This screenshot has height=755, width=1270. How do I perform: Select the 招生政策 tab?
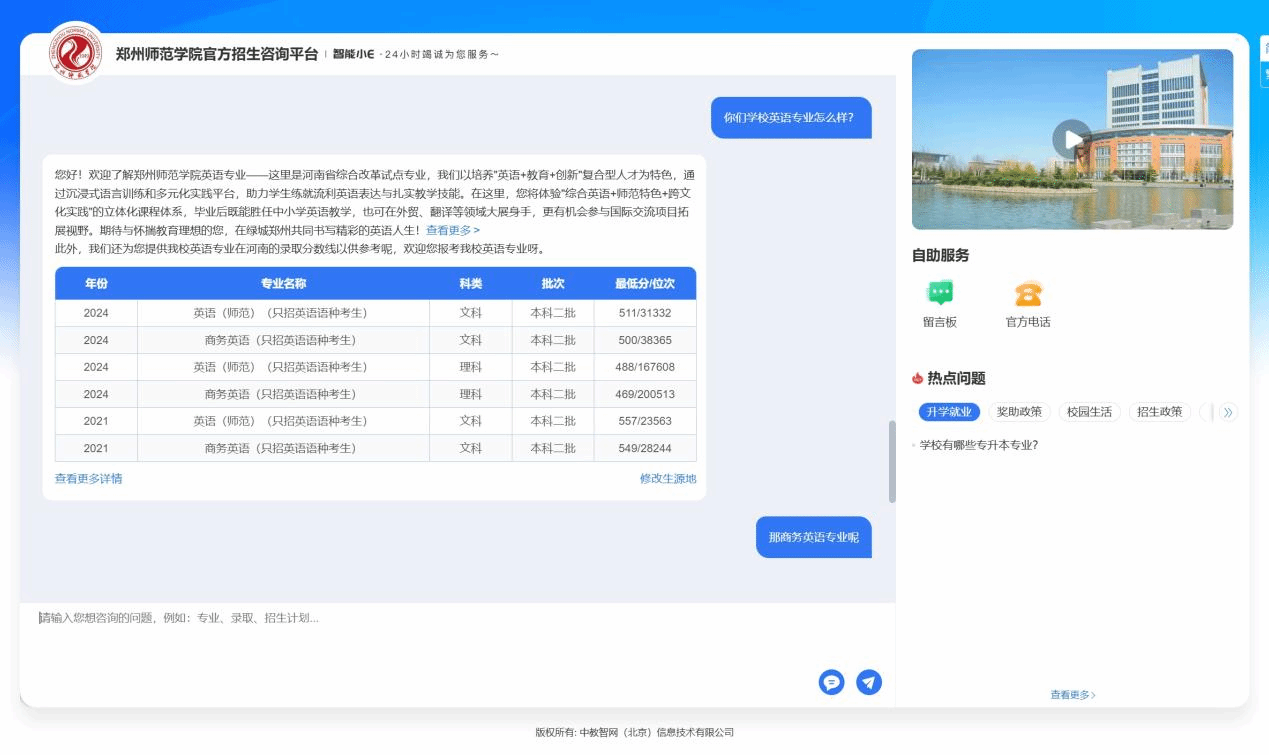pyautogui.click(x=1159, y=412)
